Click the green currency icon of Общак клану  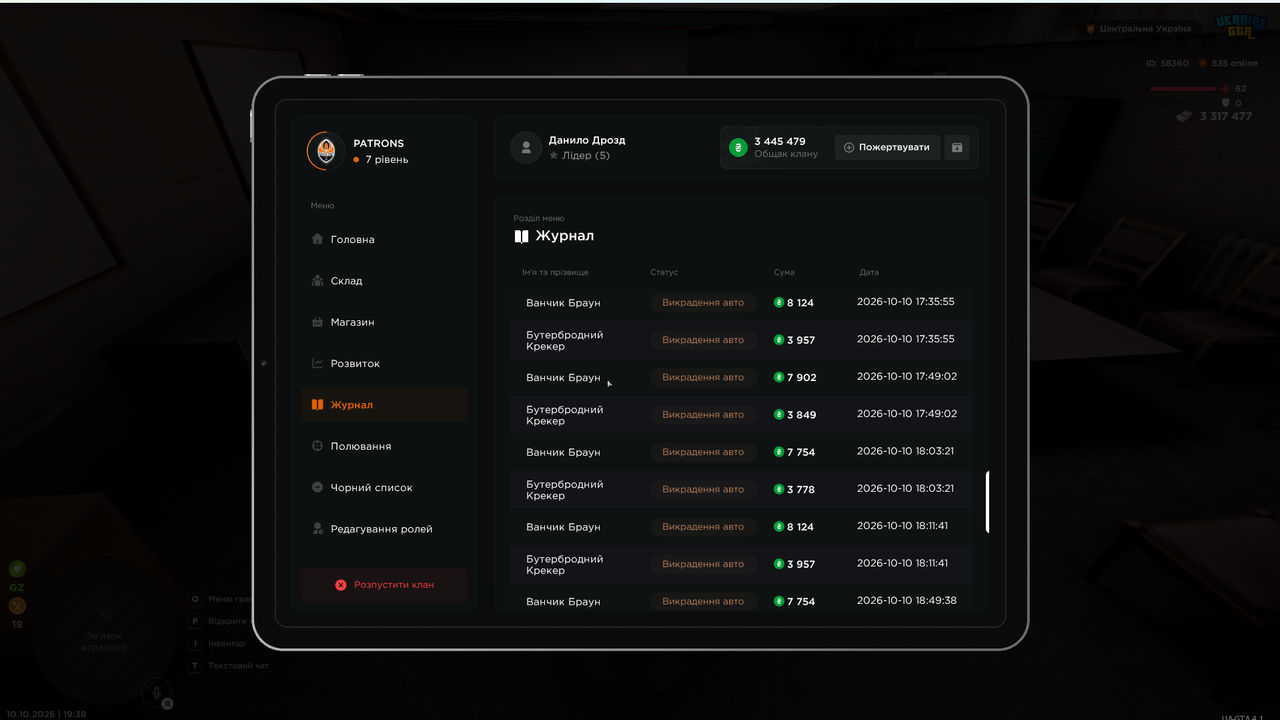(738, 148)
